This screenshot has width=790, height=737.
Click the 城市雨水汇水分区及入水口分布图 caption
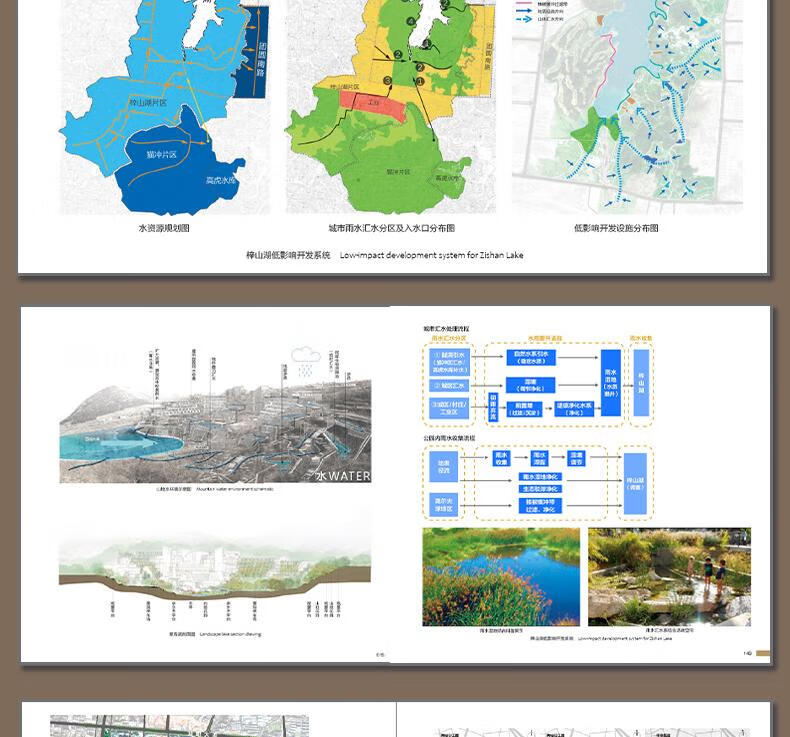coord(391,228)
